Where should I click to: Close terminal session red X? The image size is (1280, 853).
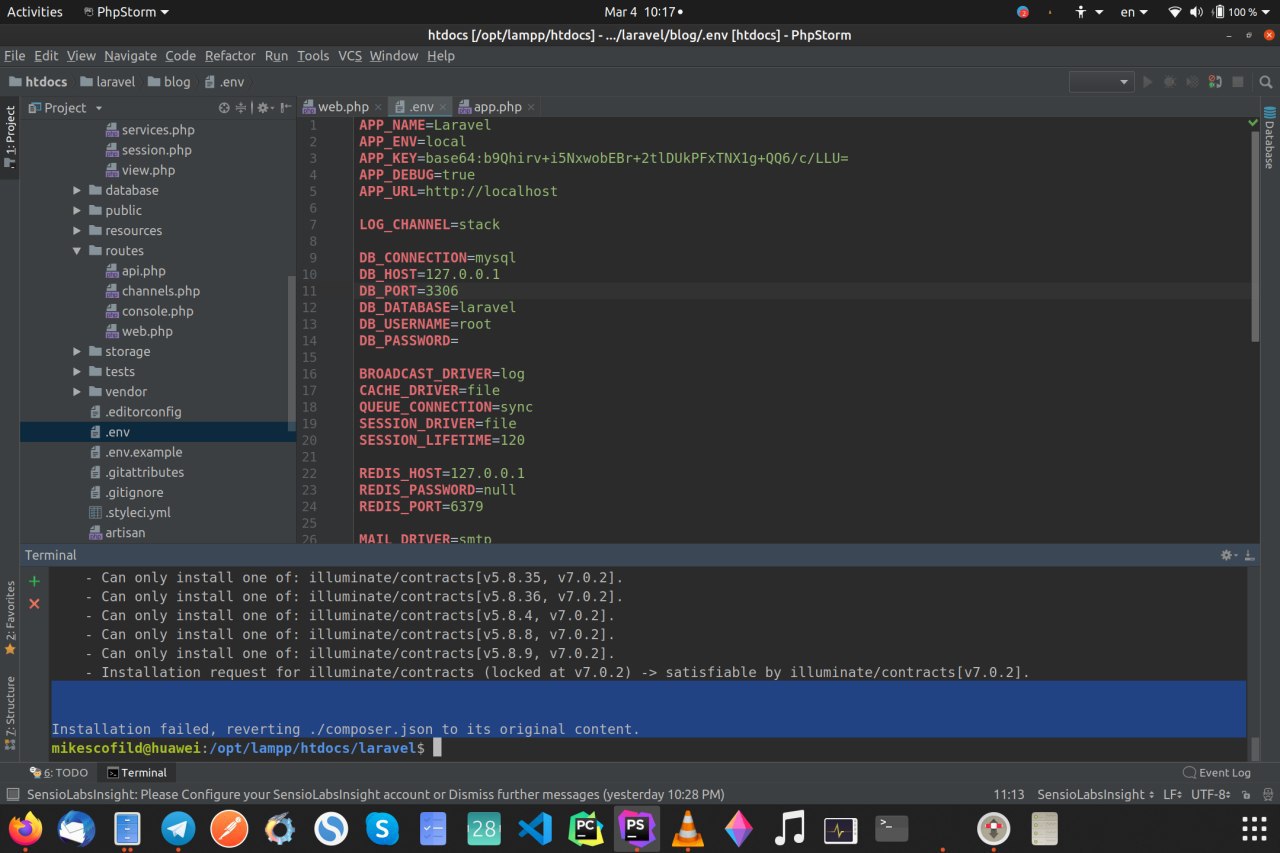(x=34, y=603)
